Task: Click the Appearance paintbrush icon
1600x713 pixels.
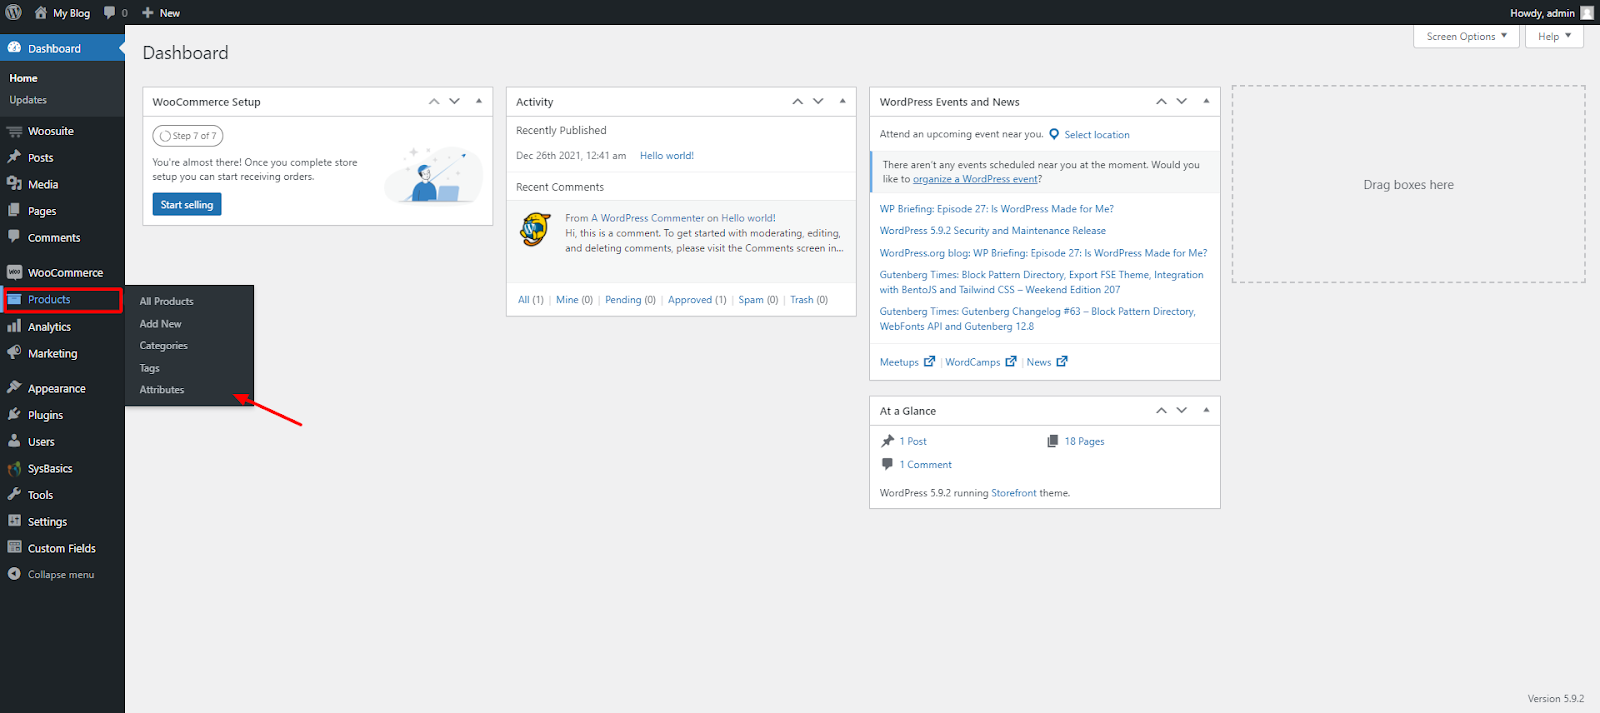Action: point(14,388)
